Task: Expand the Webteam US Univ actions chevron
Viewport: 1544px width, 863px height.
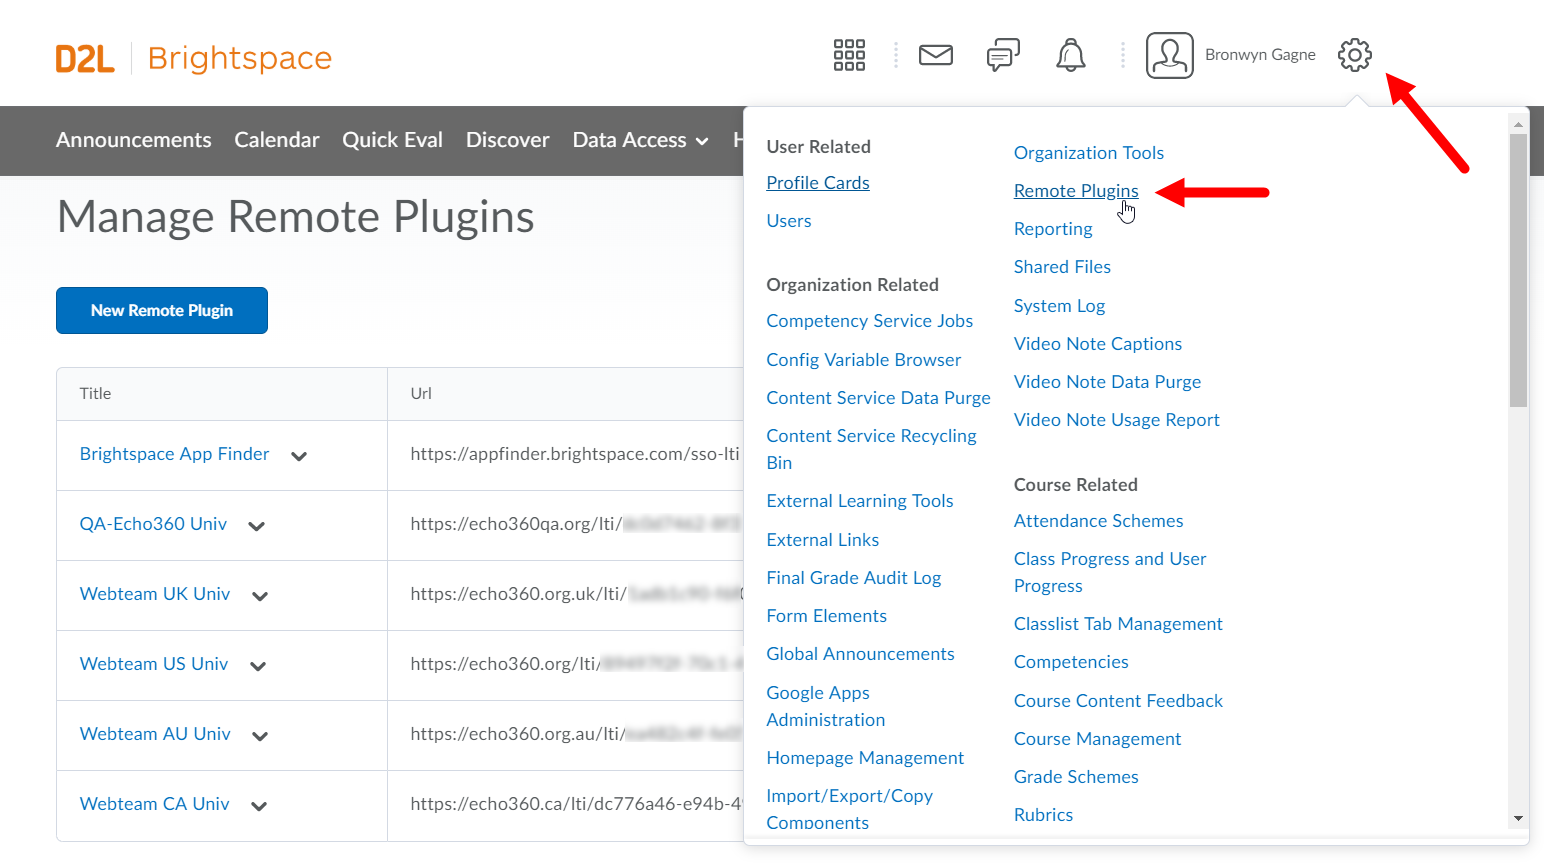Action: click(258, 666)
